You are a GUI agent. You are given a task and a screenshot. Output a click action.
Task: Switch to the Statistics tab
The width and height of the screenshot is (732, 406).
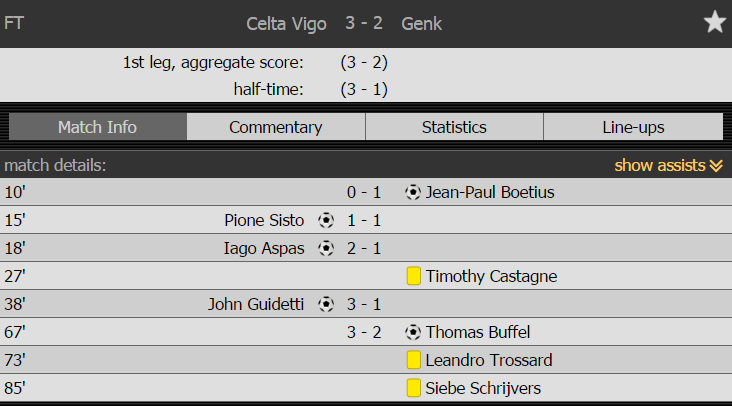click(x=454, y=127)
